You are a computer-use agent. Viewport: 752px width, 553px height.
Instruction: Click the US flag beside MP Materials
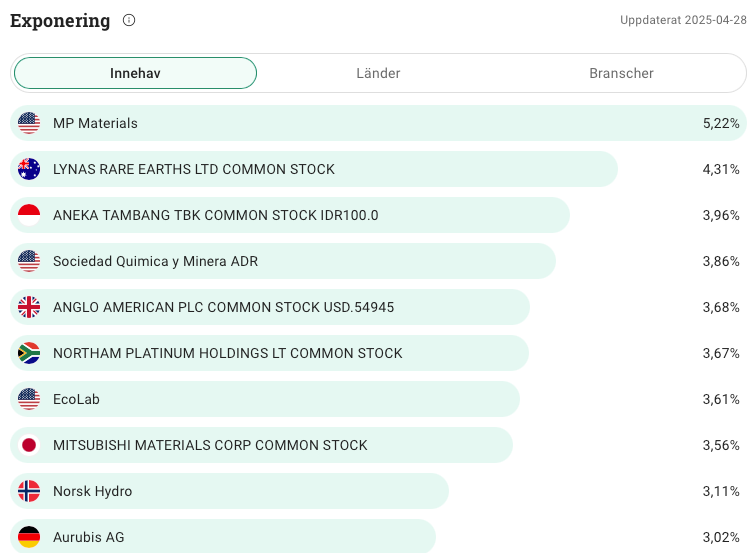click(29, 123)
